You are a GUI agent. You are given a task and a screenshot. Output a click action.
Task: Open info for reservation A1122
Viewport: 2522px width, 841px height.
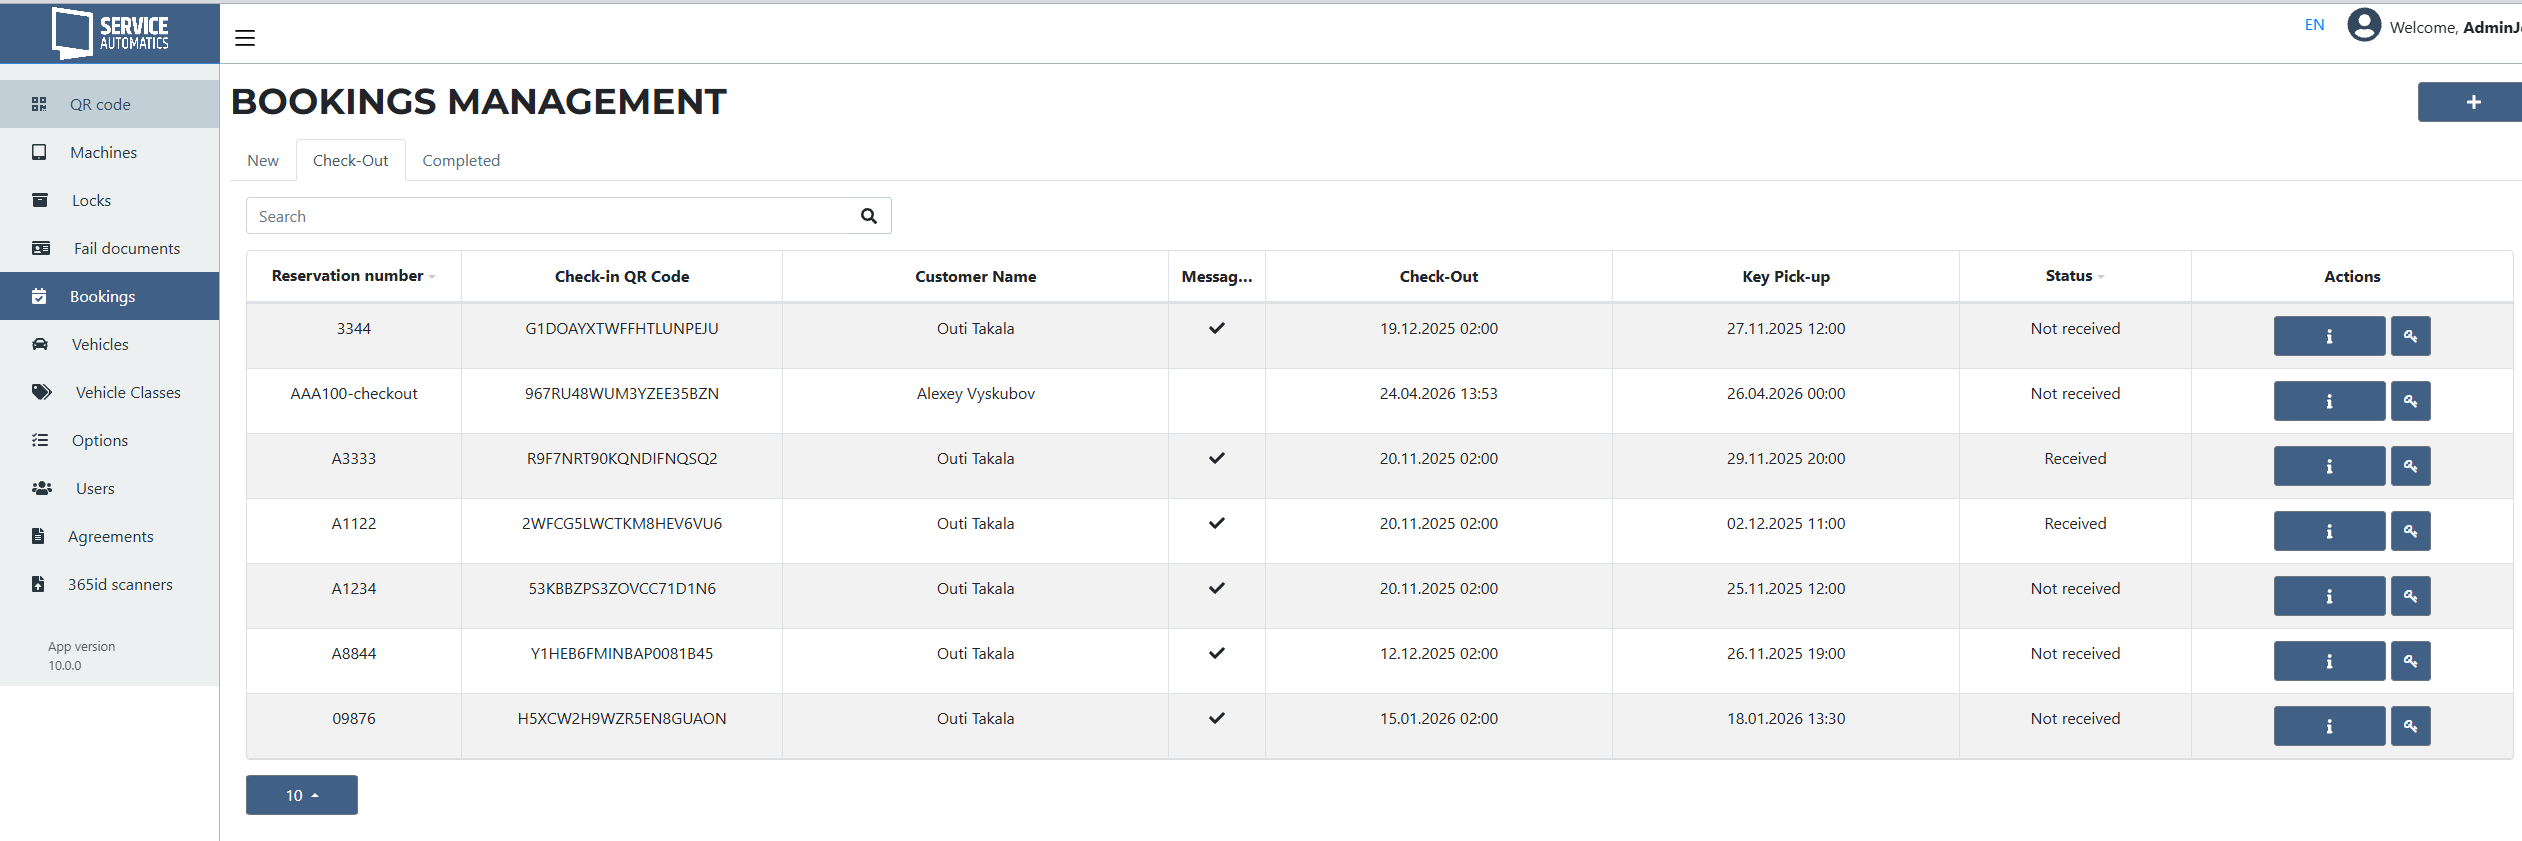[x=2329, y=531]
